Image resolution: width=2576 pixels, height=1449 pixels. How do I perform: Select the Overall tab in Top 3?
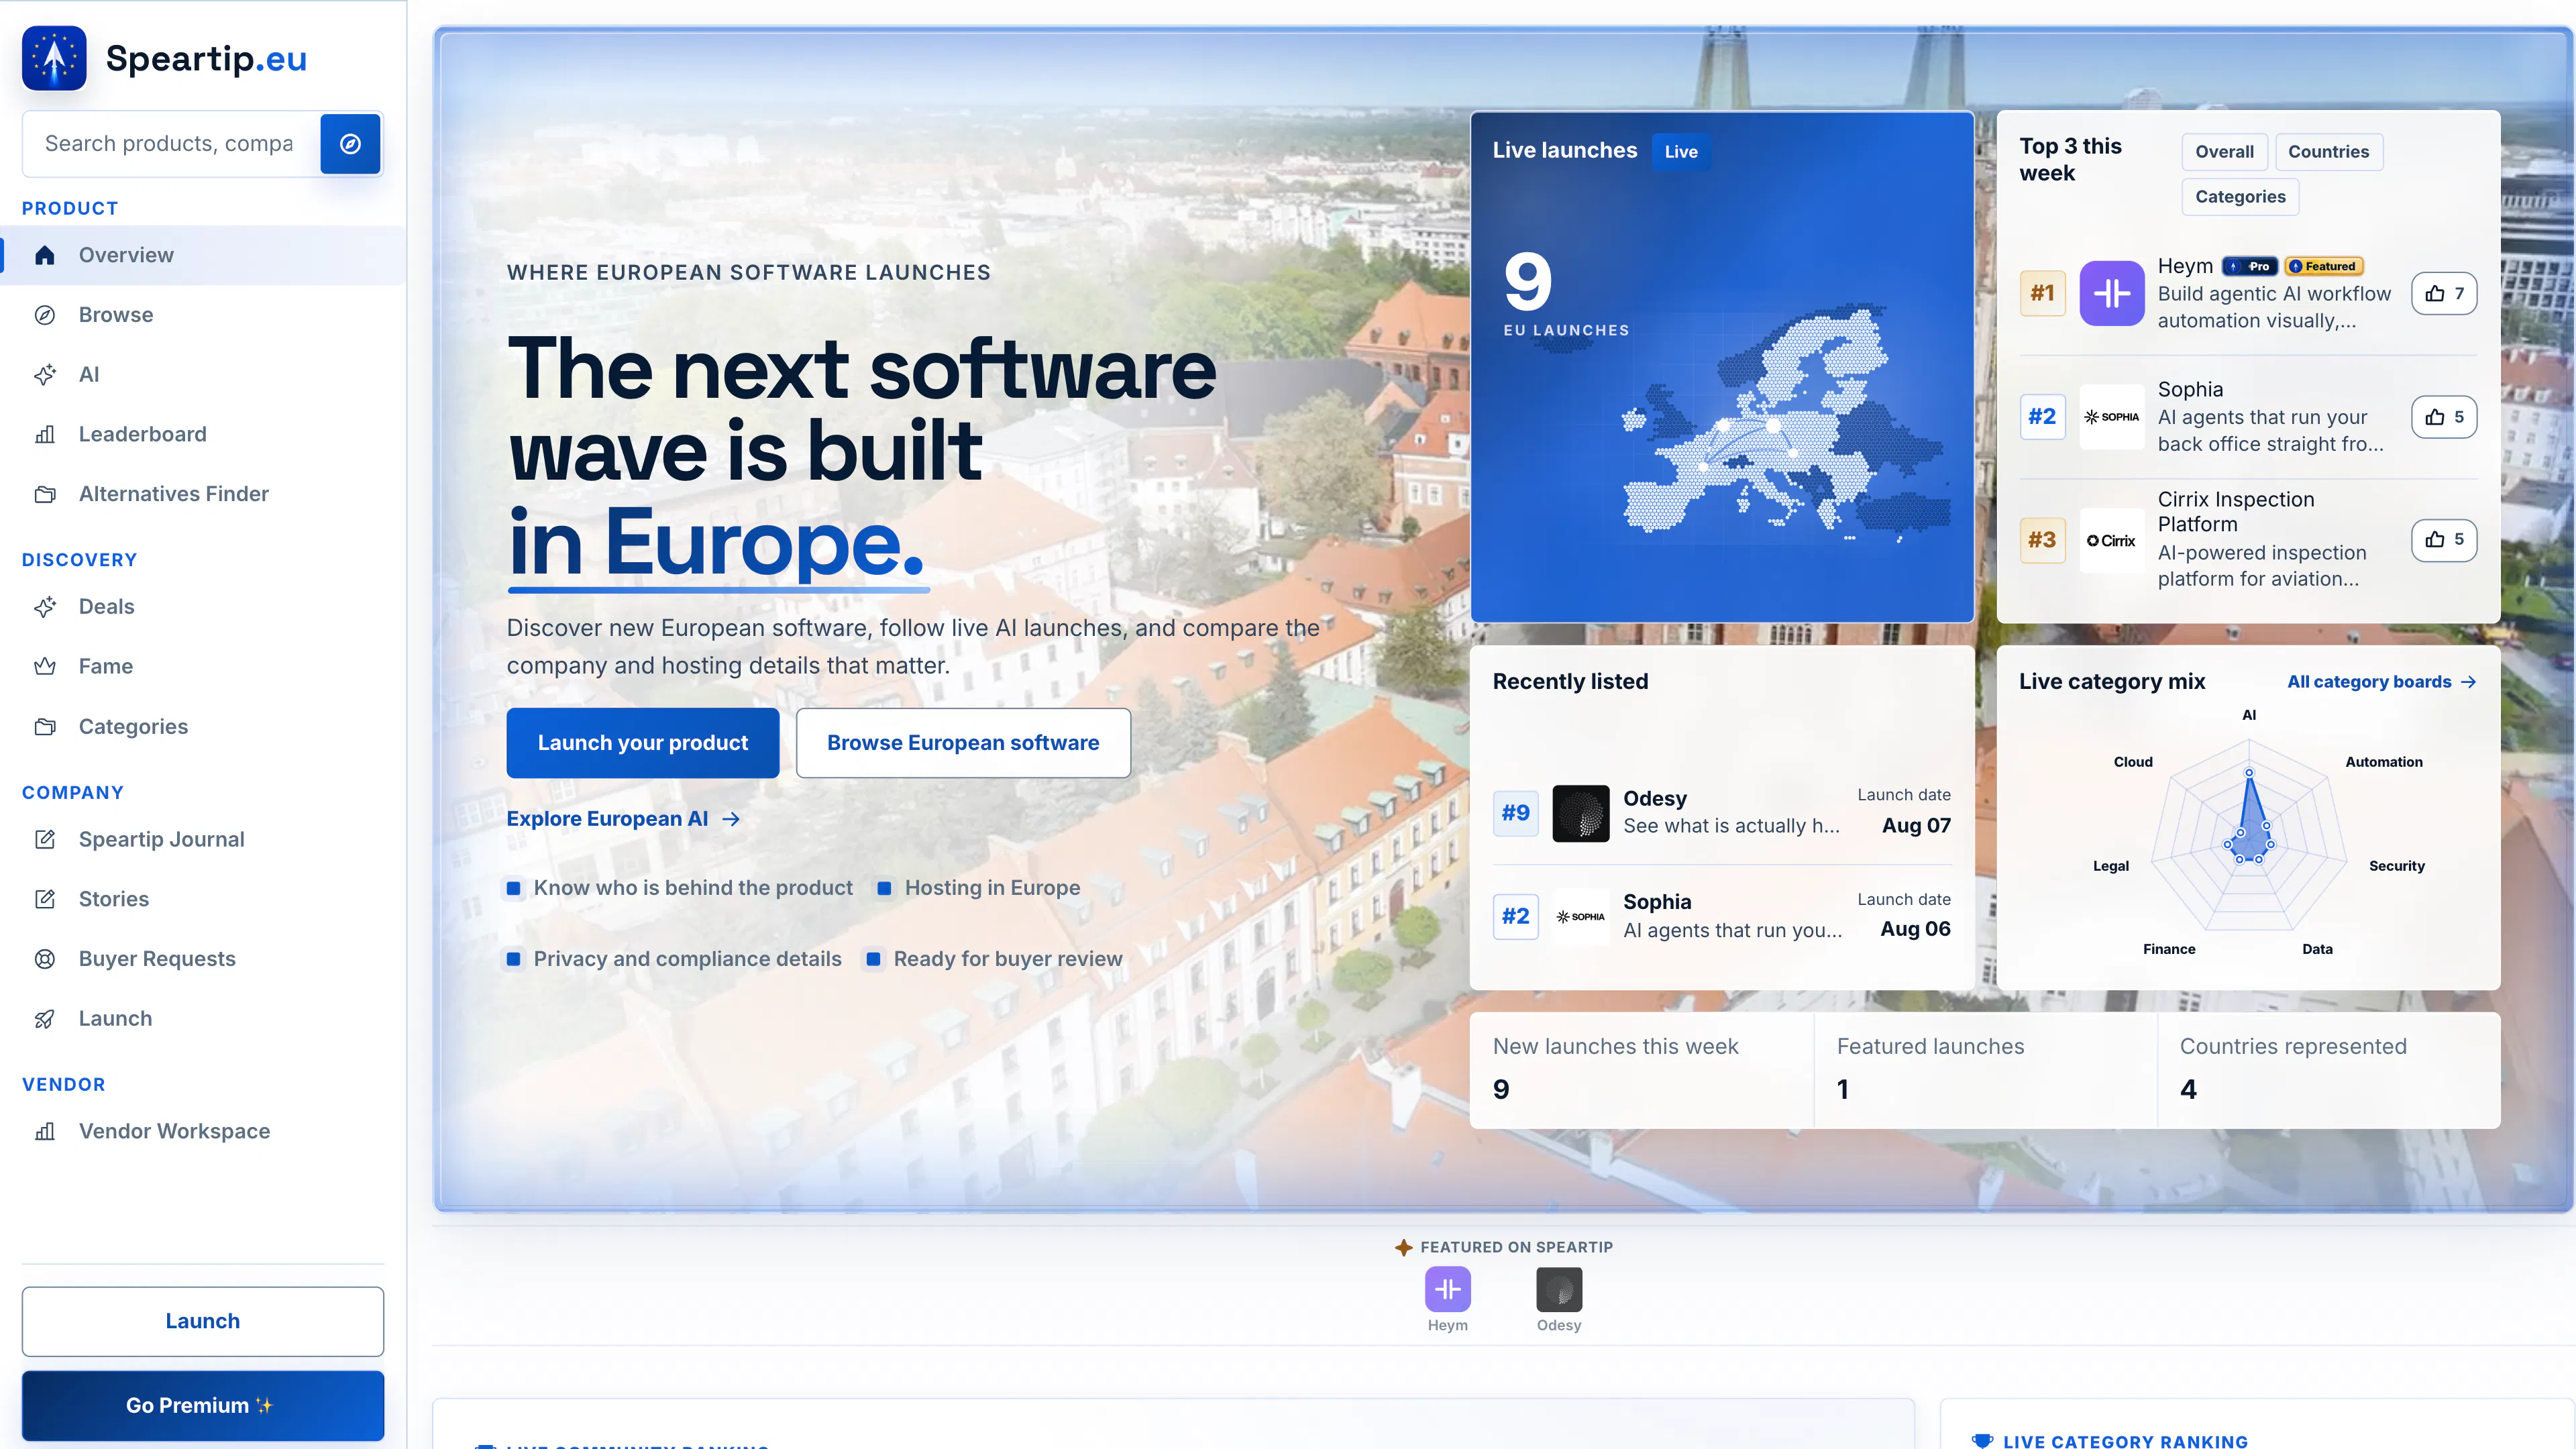2224,152
